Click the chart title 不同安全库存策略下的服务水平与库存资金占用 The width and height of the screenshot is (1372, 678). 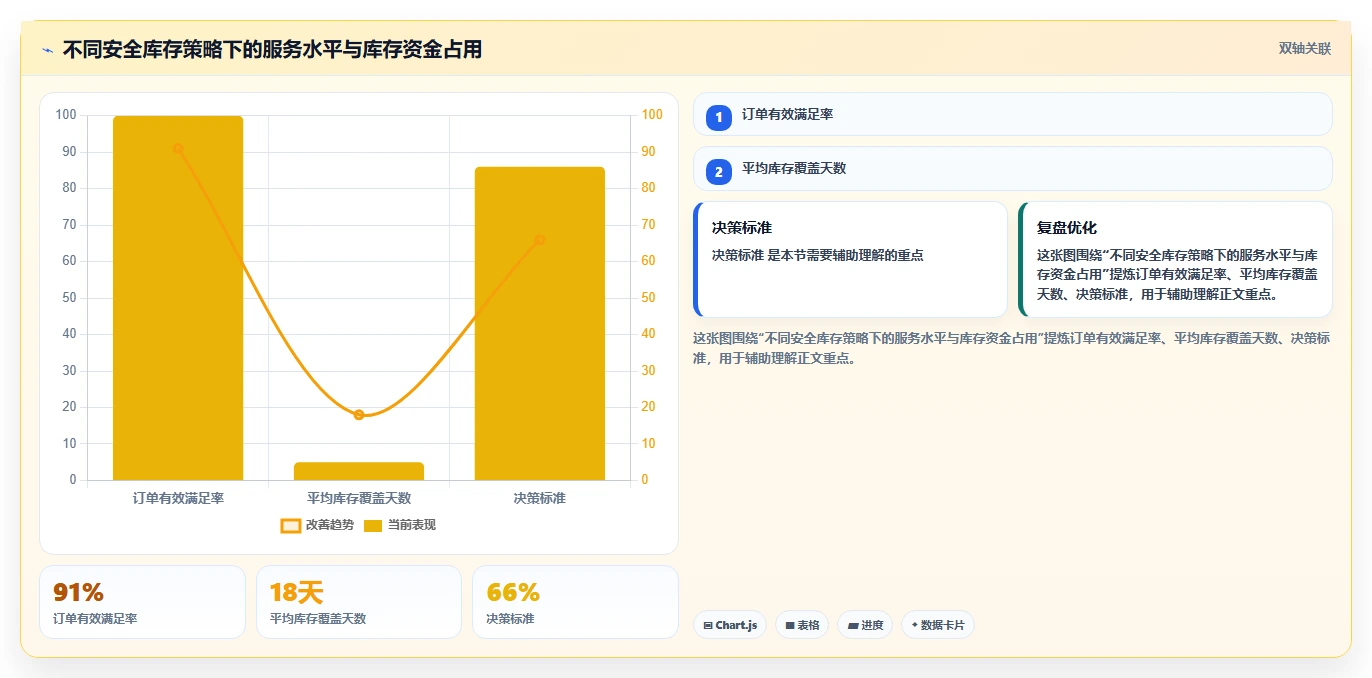tap(272, 50)
